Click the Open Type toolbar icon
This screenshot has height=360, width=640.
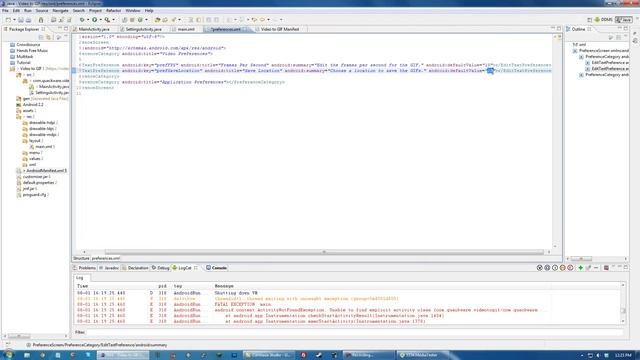pos(157,20)
